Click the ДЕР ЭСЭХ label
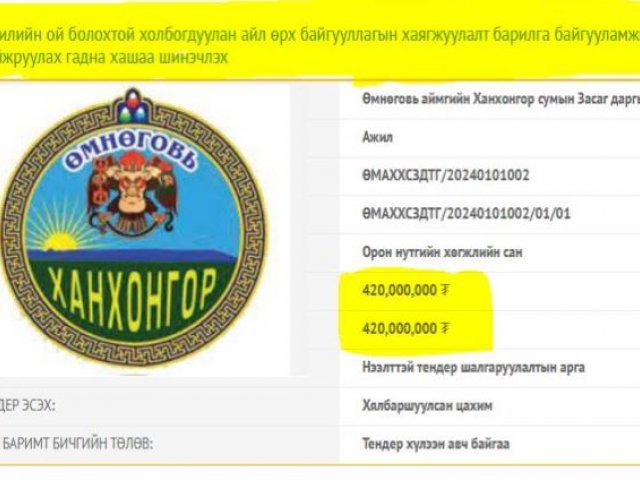 tap(28, 406)
